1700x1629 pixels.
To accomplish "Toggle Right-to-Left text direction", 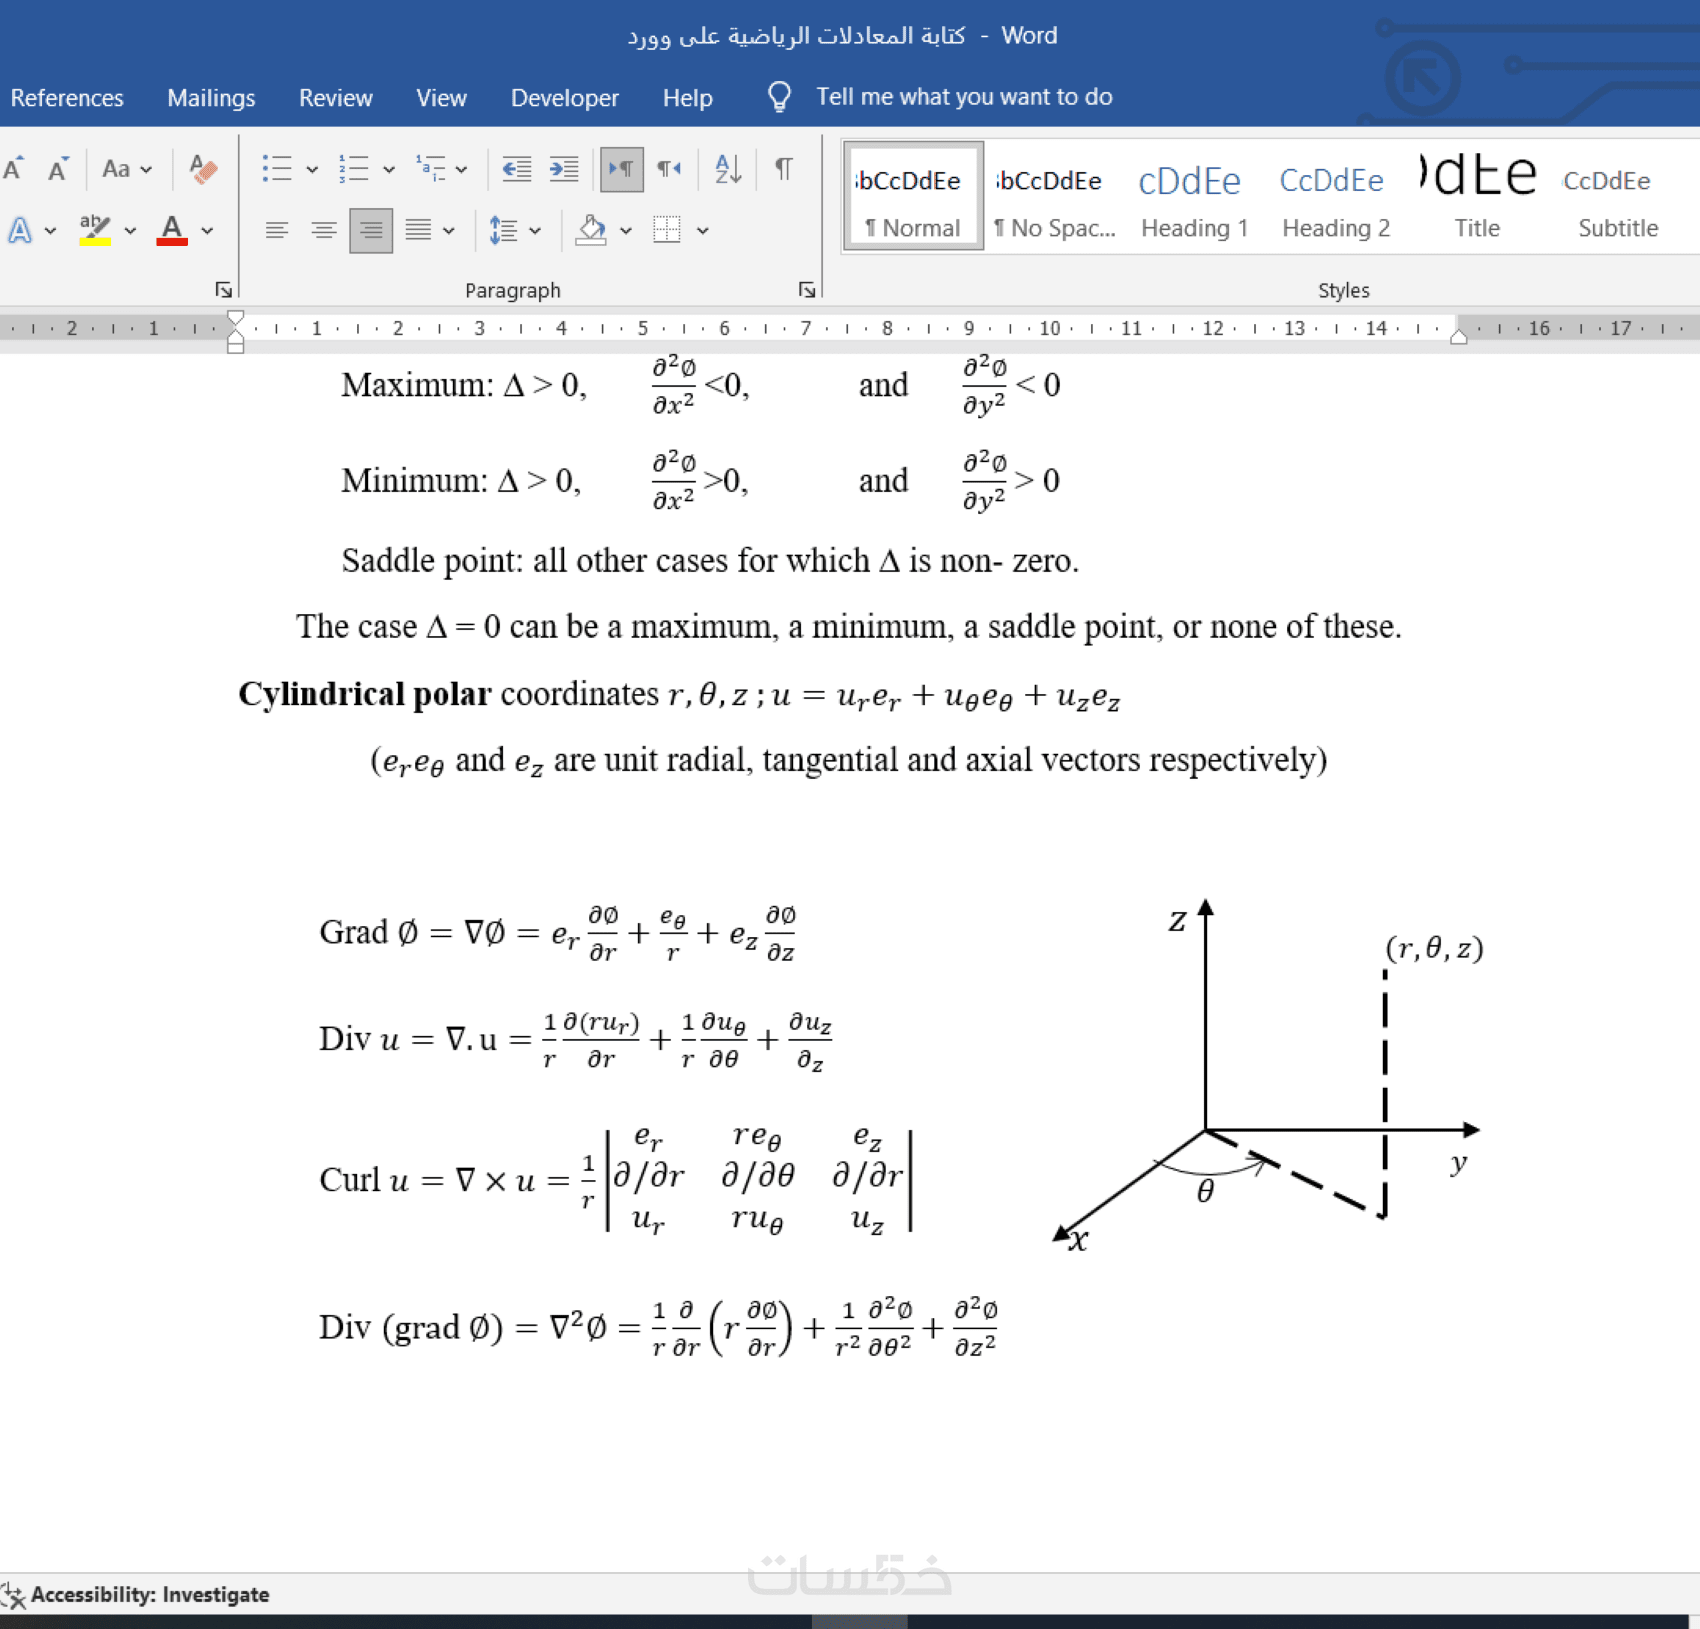I will tap(669, 169).
